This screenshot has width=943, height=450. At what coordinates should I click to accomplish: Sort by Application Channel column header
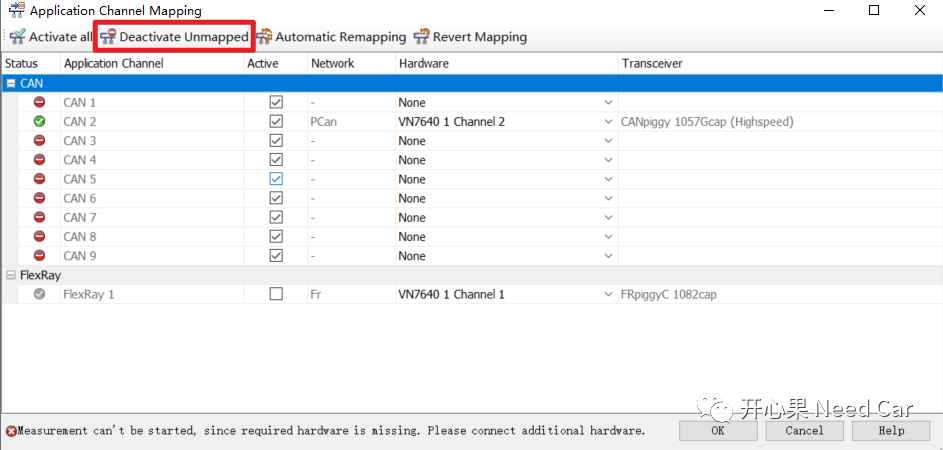153,63
